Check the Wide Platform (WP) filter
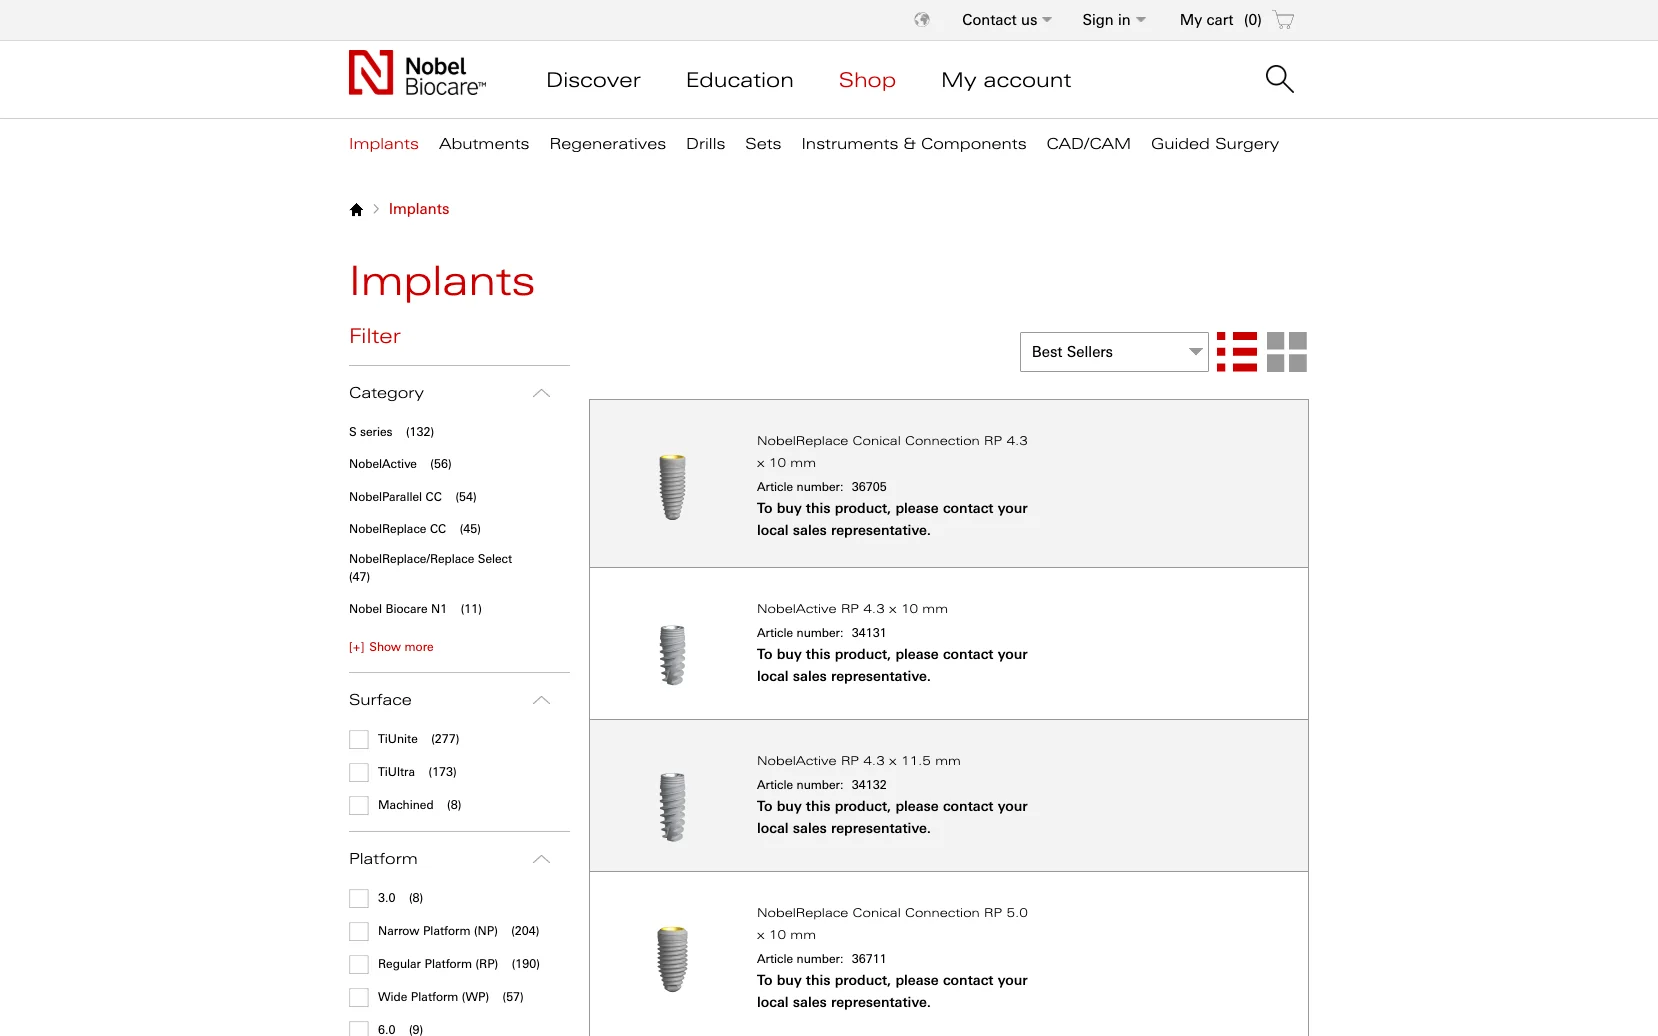The height and width of the screenshot is (1036, 1658). coord(359,997)
